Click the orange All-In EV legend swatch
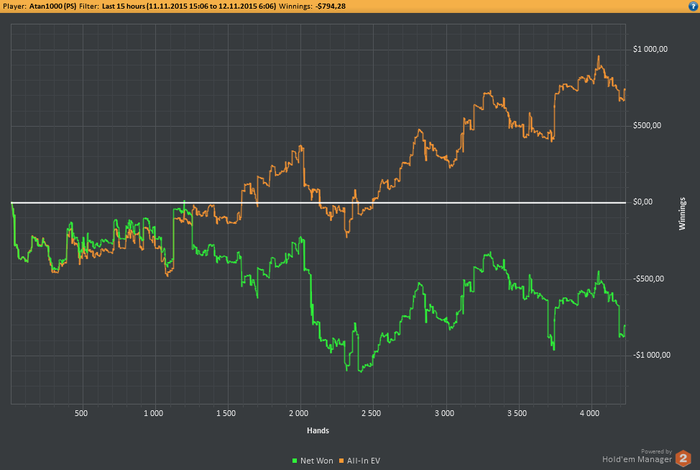Viewport: 700px width, 470px height. click(342, 461)
